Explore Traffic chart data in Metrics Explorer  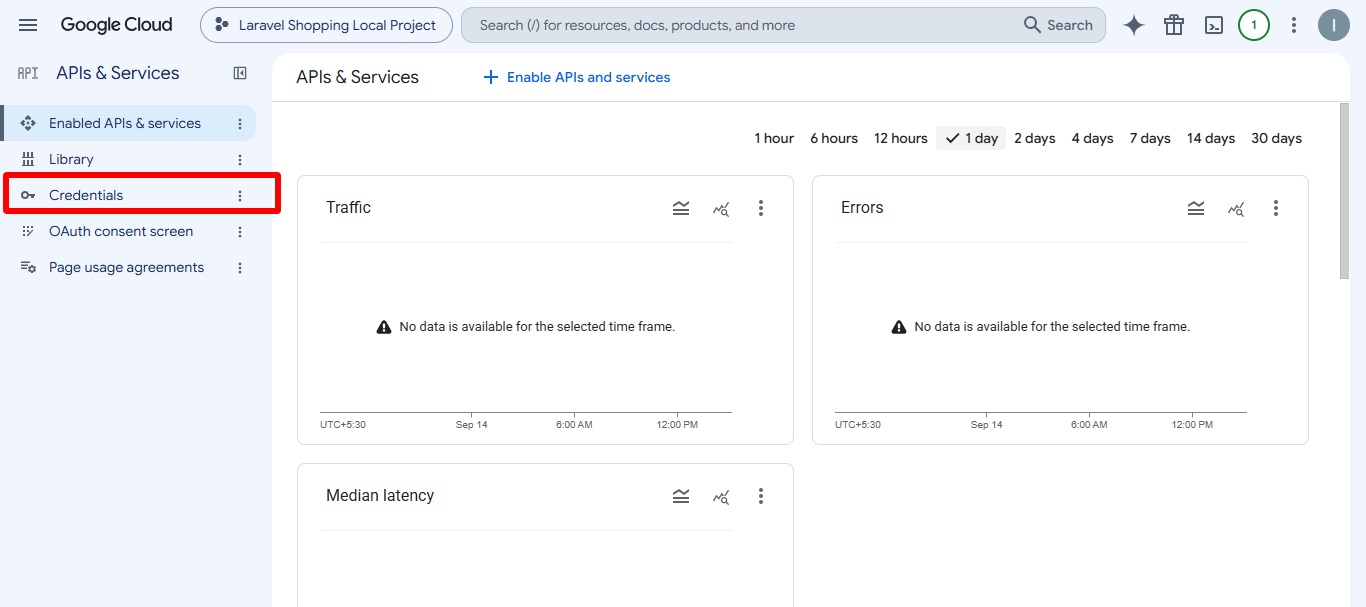tap(721, 208)
